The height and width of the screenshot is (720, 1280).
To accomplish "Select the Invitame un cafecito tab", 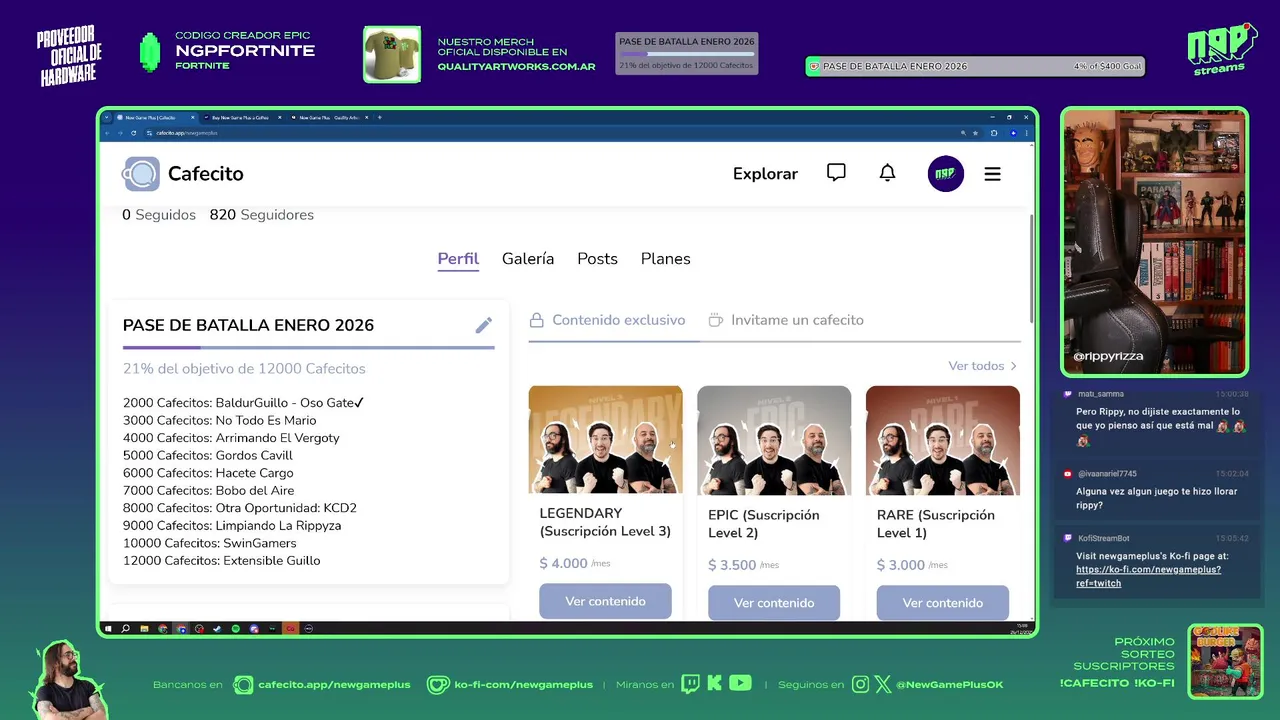I will [x=786, y=320].
